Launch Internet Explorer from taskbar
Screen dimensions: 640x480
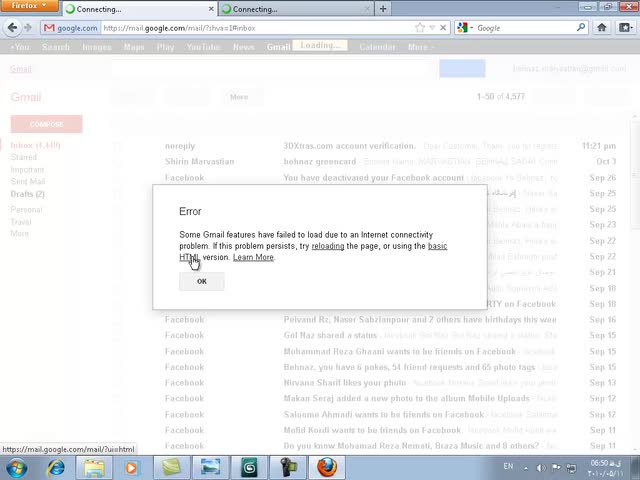point(56,467)
